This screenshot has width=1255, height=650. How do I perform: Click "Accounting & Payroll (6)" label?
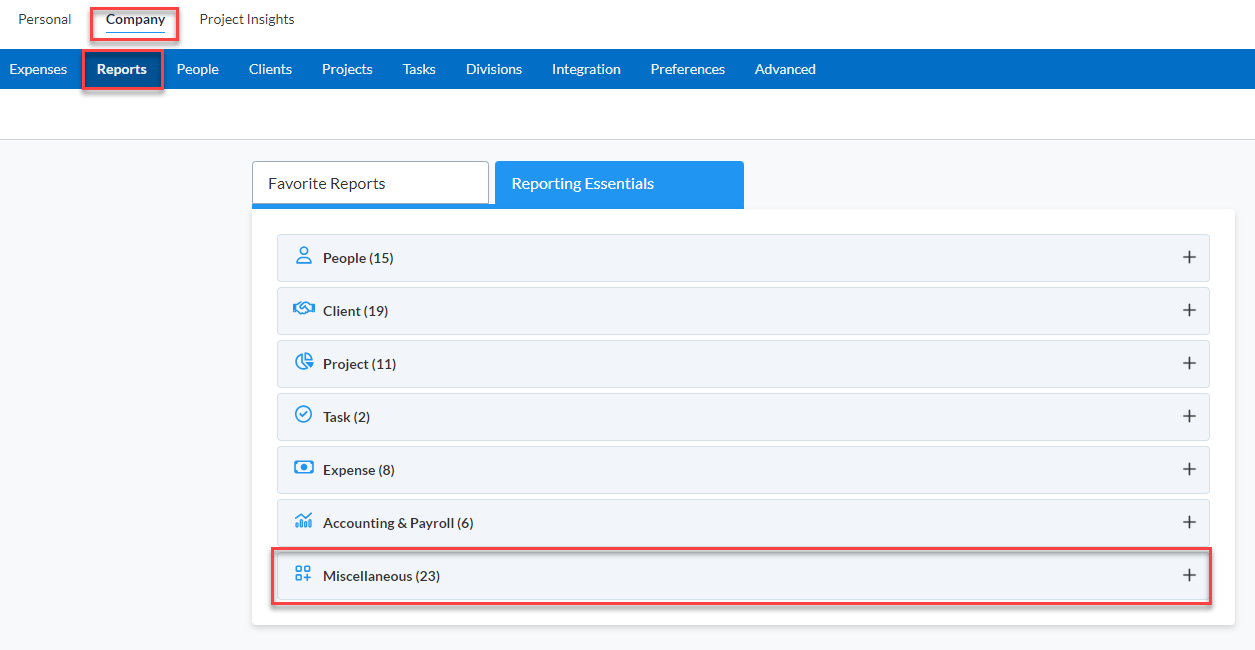click(x=398, y=523)
